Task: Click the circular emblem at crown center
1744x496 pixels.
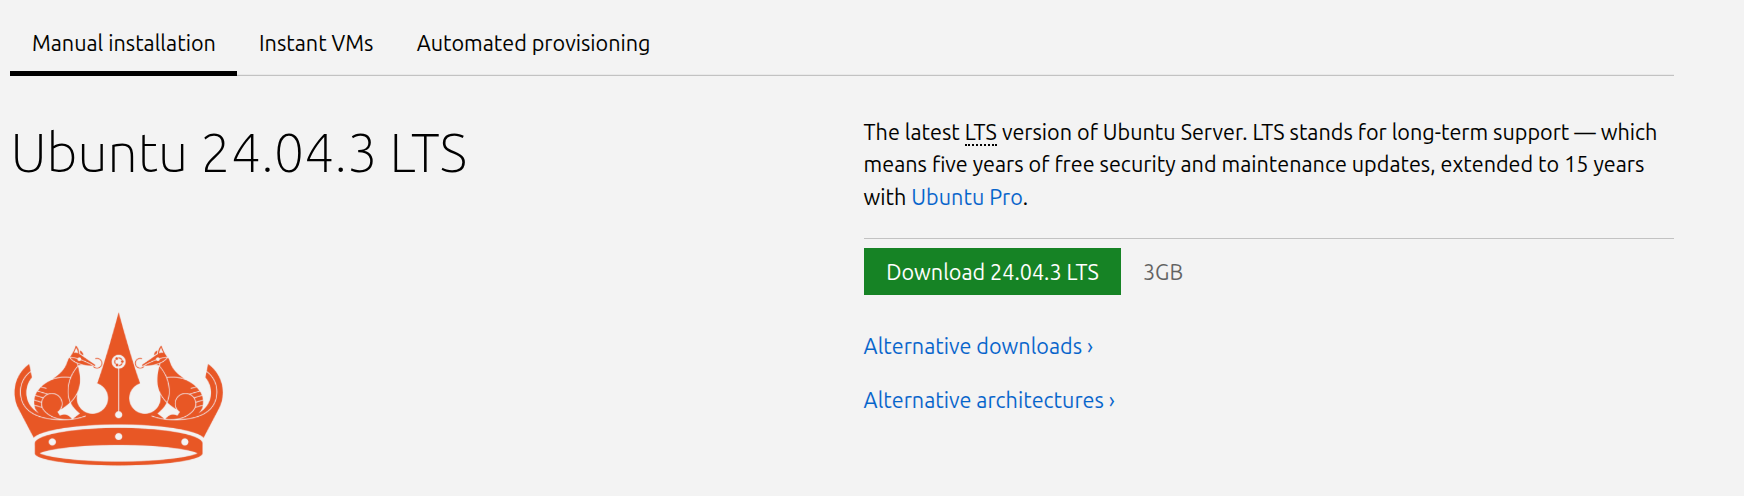Action: [119, 361]
